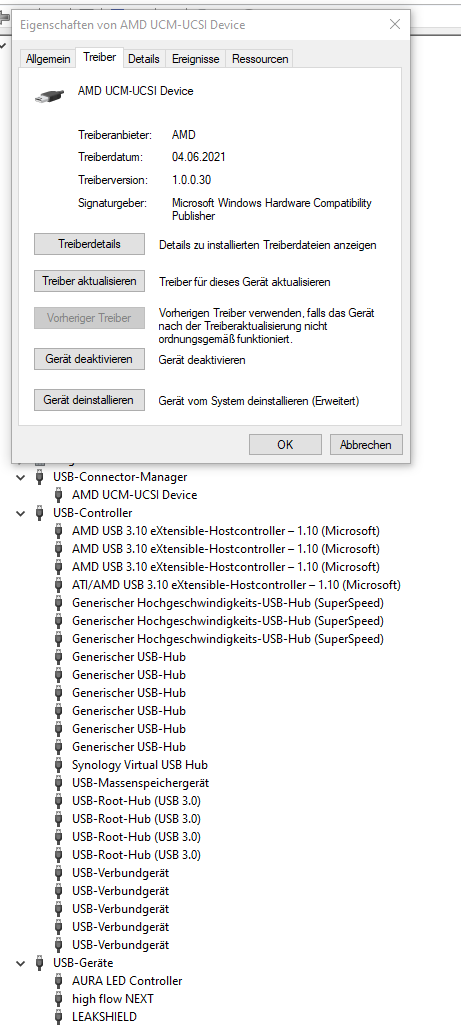
Task: Select the ATI/AMD USB 3.10 eXtensible-Hostcontroller row
Action: (236, 585)
